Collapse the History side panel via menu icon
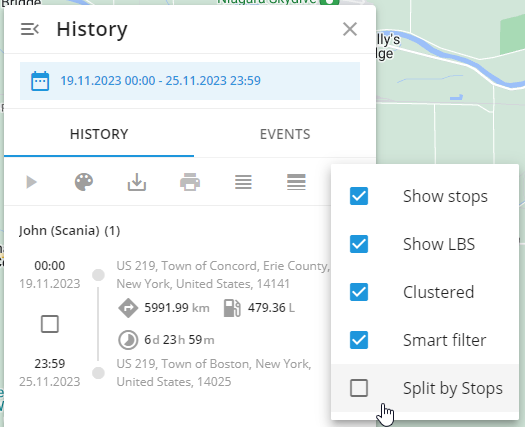The height and width of the screenshot is (427, 525). [30, 29]
